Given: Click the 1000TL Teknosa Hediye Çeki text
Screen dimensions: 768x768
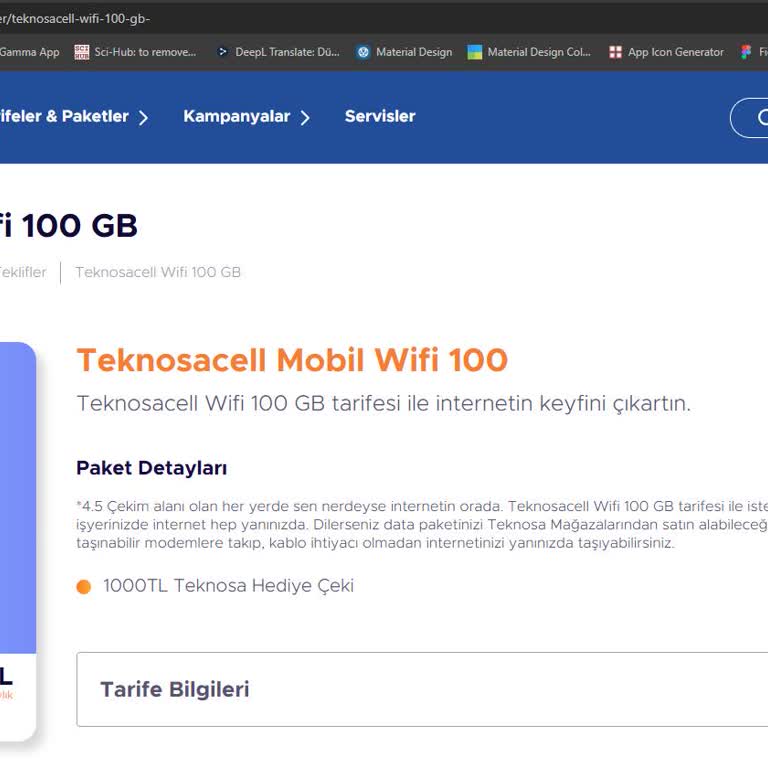Looking at the screenshot, I should tap(228, 586).
